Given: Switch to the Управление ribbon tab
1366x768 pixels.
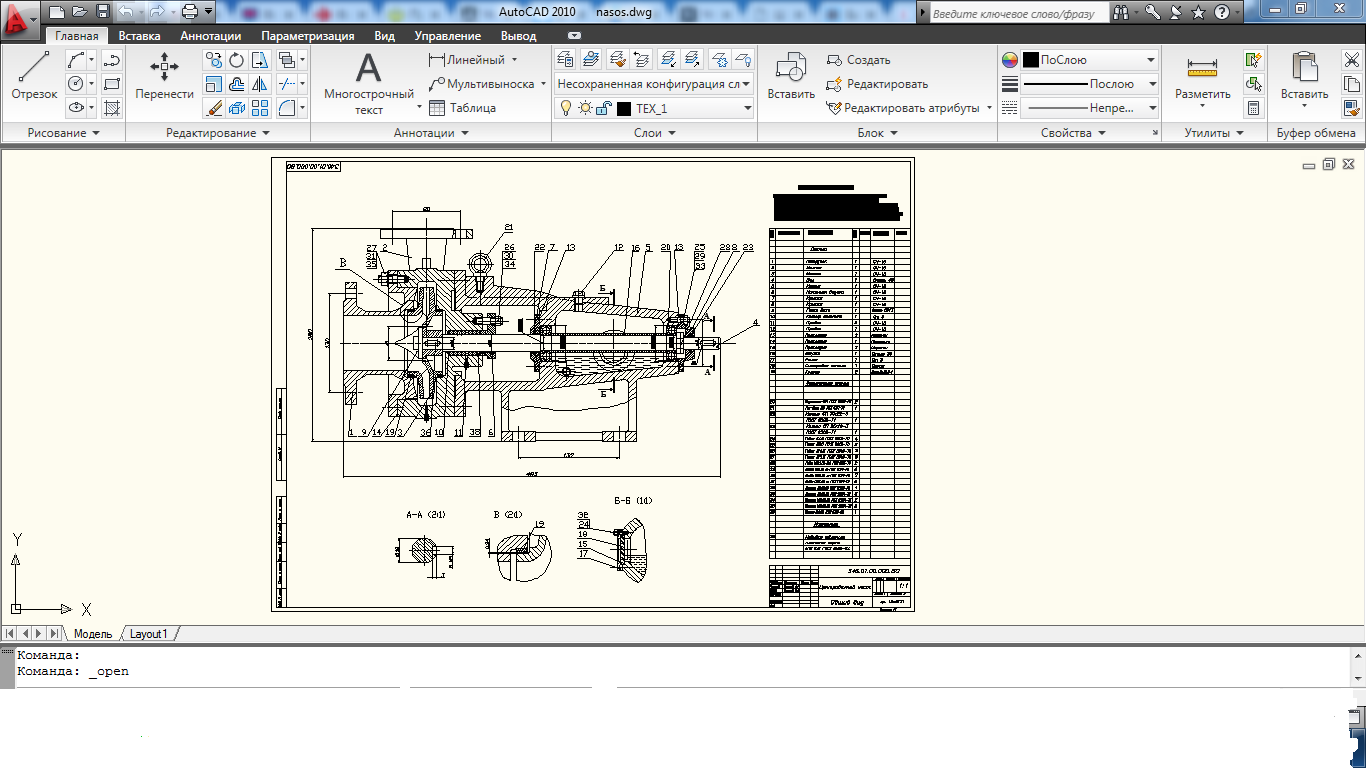Looking at the screenshot, I should (x=447, y=36).
